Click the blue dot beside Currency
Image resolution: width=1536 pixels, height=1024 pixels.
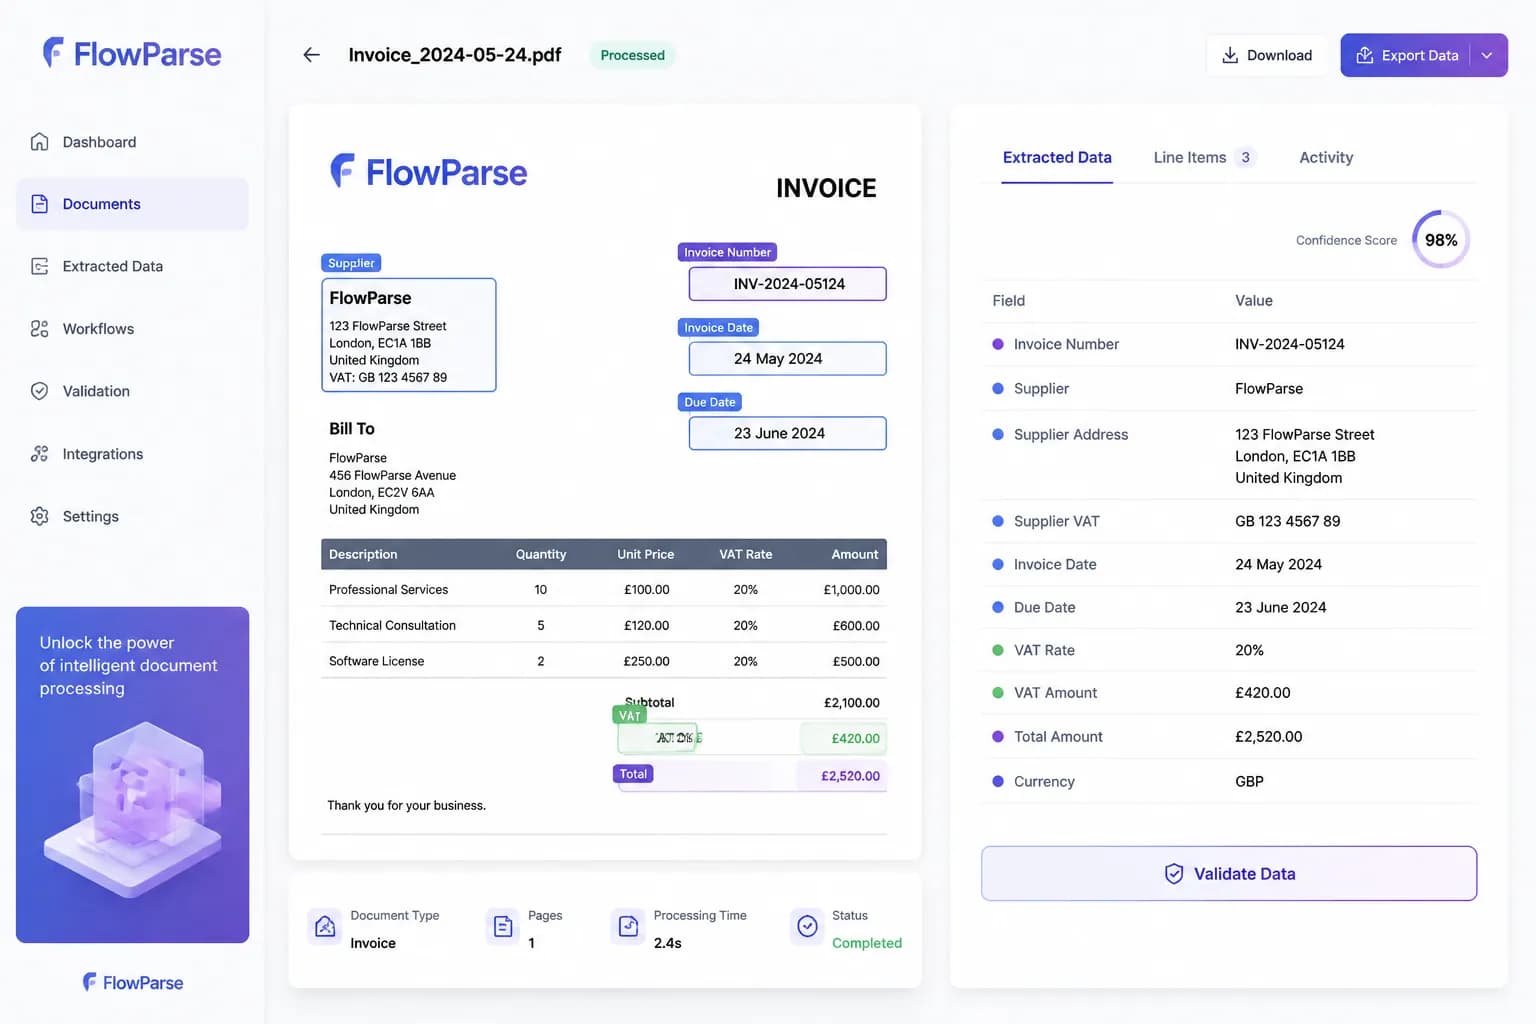pyautogui.click(x=998, y=782)
